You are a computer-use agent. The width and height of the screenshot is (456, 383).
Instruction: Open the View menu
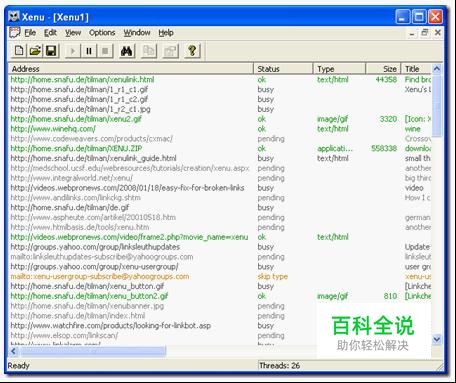coord(73,33)
